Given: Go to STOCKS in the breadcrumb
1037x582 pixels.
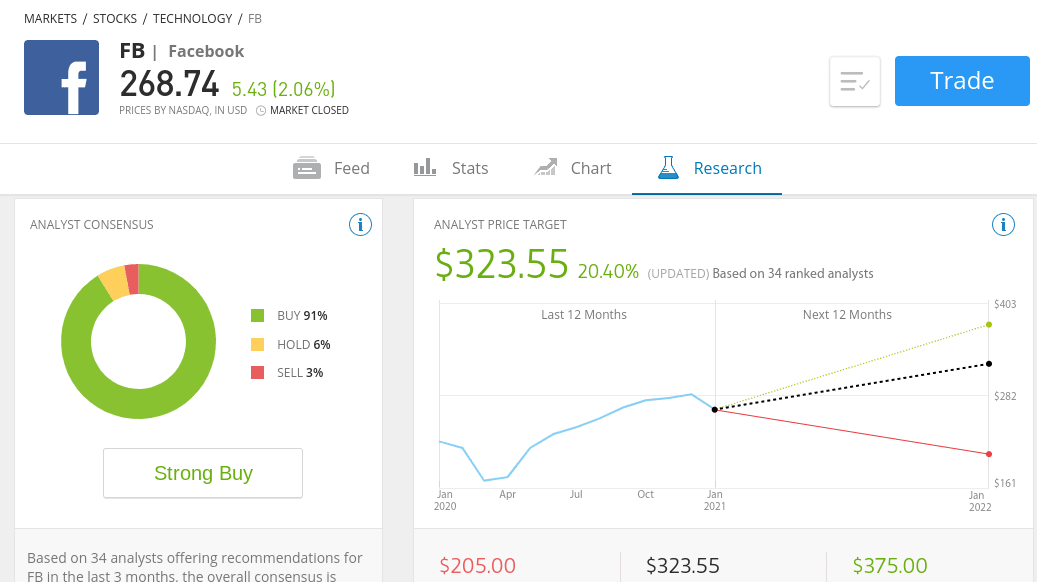Looking at the screenshot, I should [114, 19].
